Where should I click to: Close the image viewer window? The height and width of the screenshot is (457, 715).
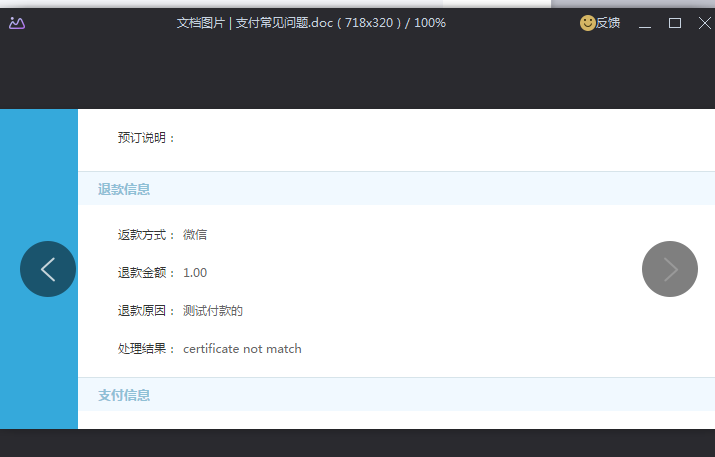(703, 23)
